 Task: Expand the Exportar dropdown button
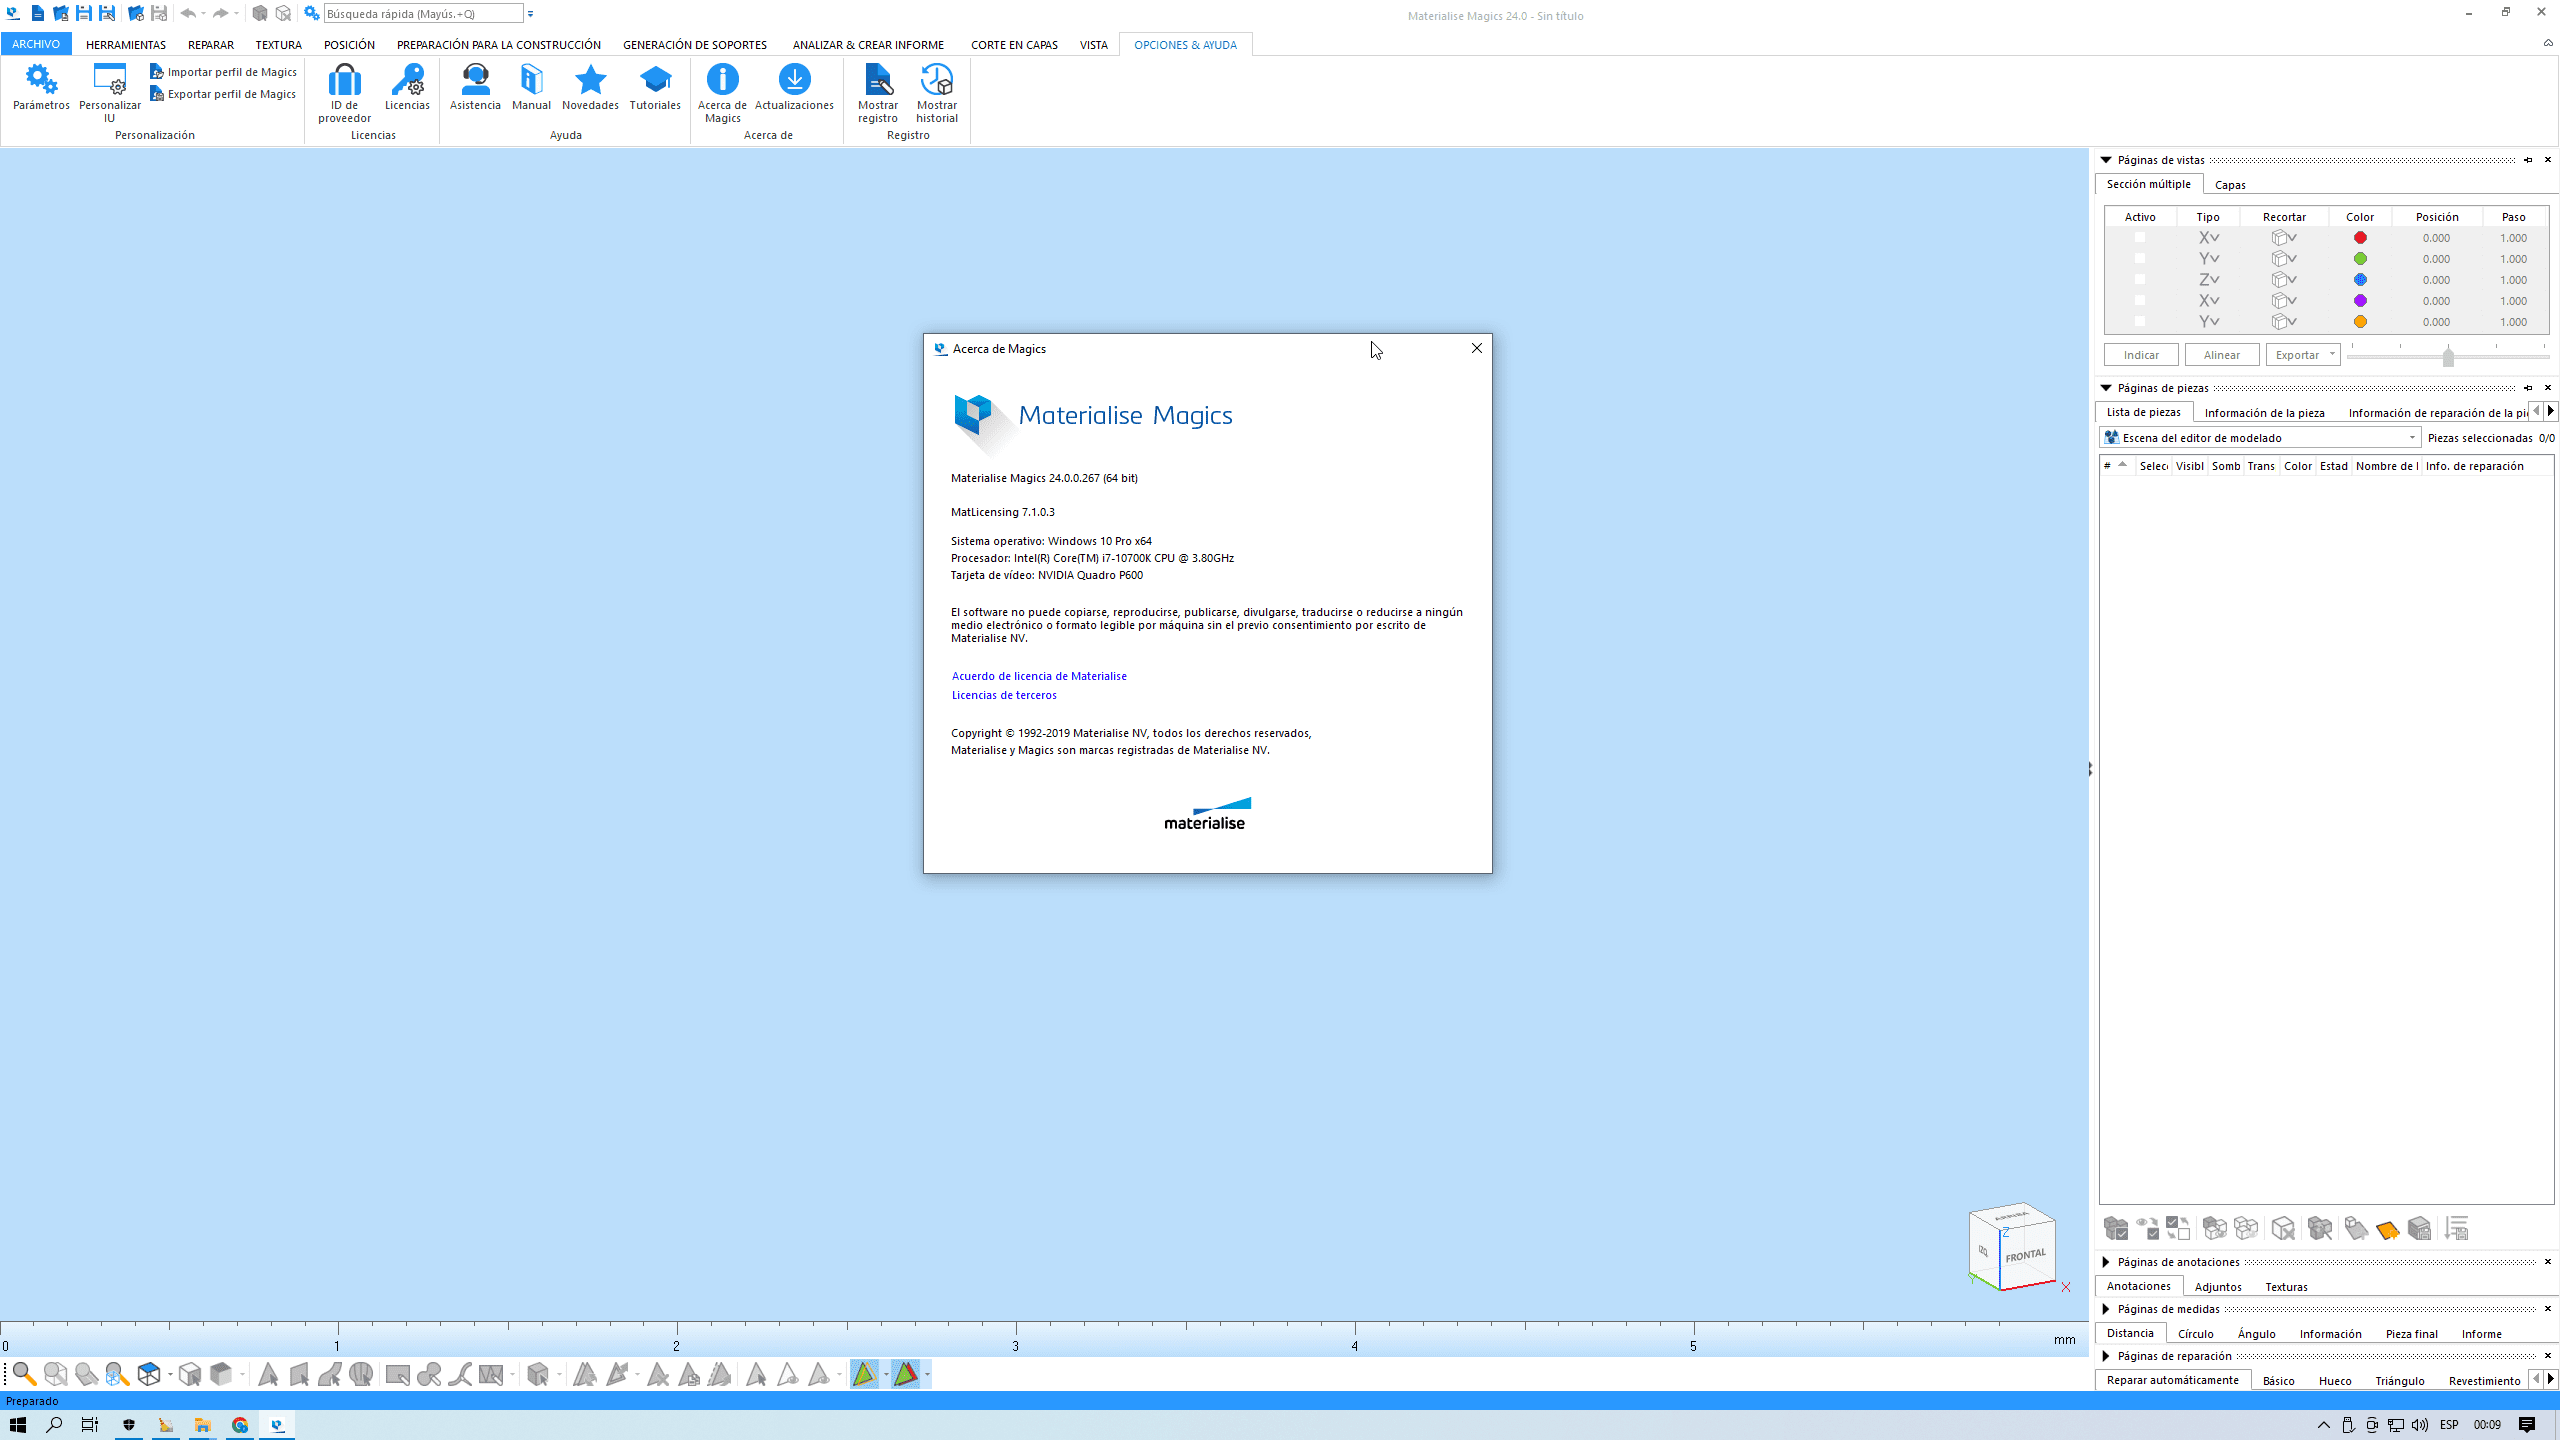(2331, 355)
